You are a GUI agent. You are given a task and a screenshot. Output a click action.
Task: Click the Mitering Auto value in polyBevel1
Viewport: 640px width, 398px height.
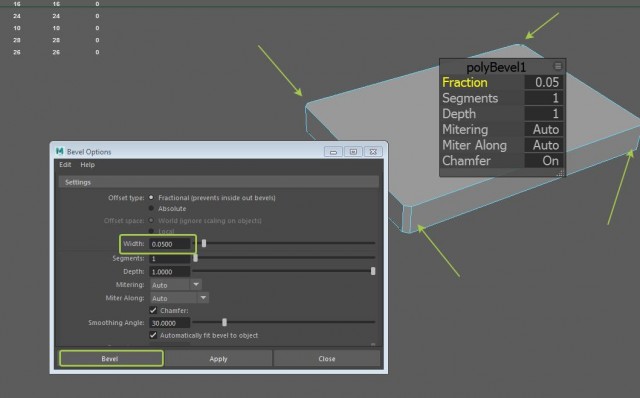point(544,129)
